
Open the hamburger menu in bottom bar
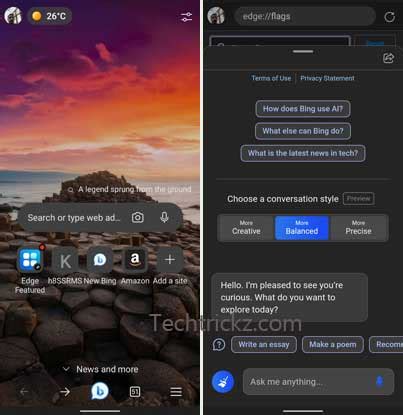pyautogui.click(x=176, y=392)
